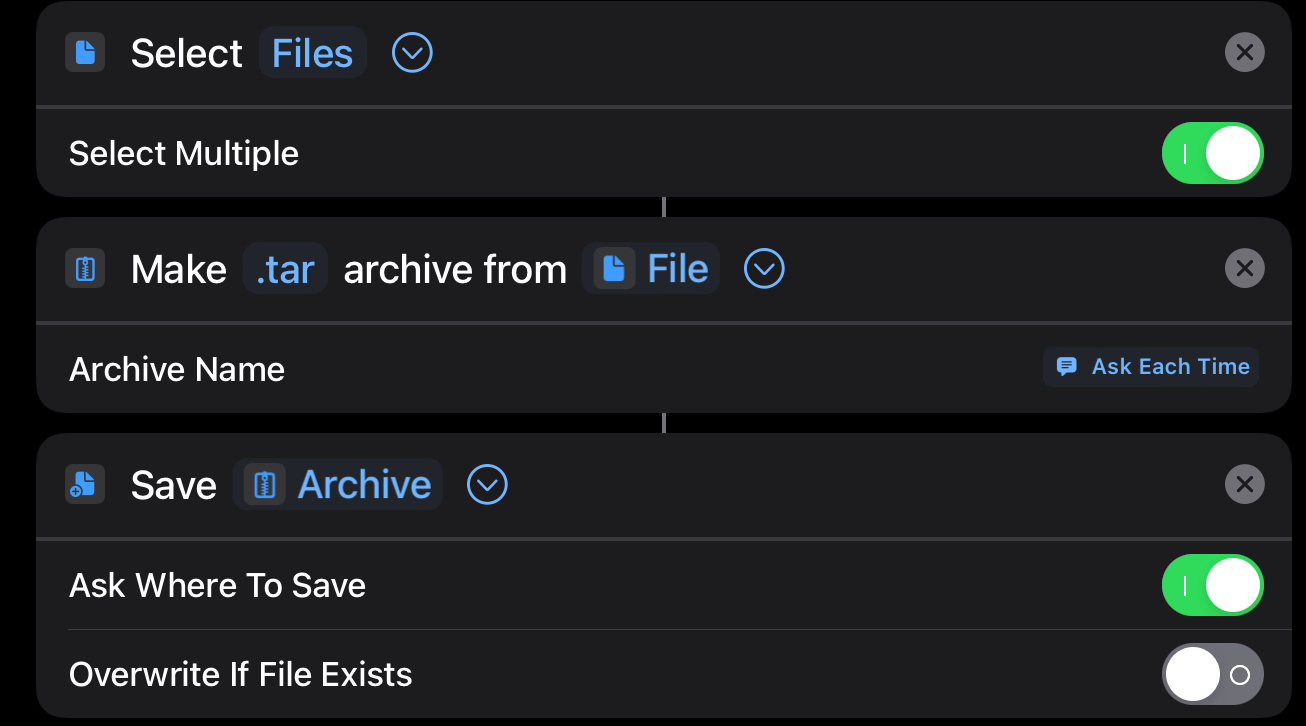This screenshot has height=726, width=1306.
Task: Delete the Save Archive action
Action: [x=1244, y=484]
